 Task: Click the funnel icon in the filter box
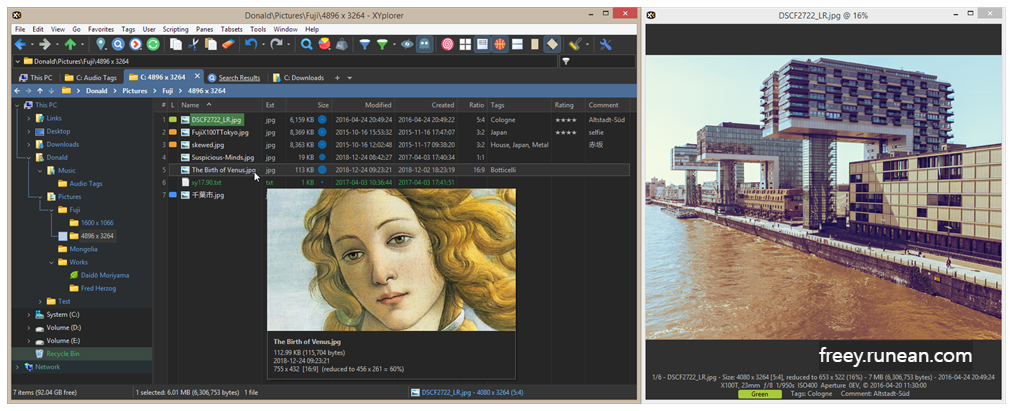tap(566, 61)
